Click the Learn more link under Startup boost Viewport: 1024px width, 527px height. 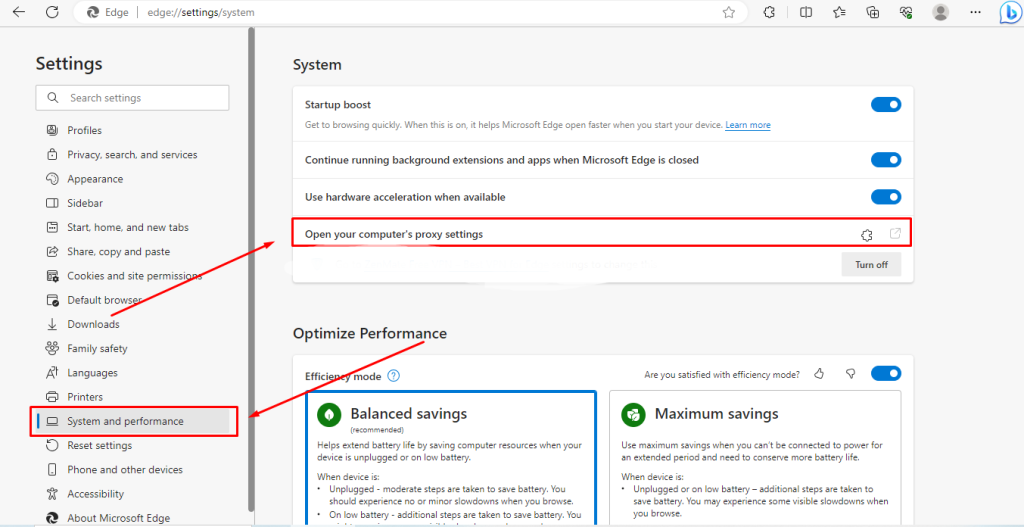click(748, 125)
